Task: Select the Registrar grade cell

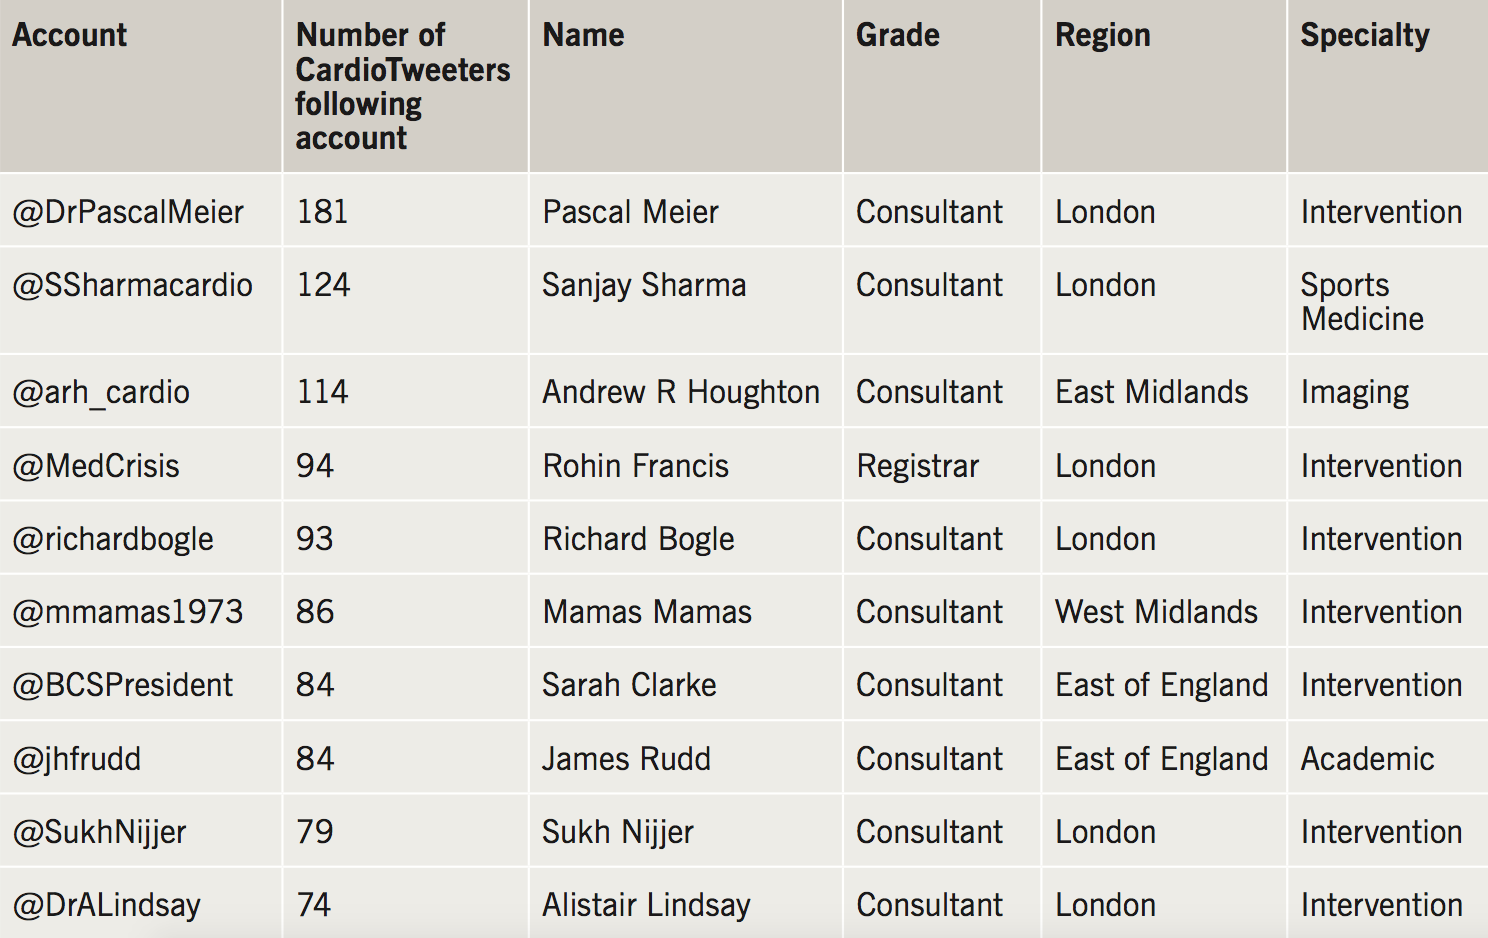Action: coord(917,466)
